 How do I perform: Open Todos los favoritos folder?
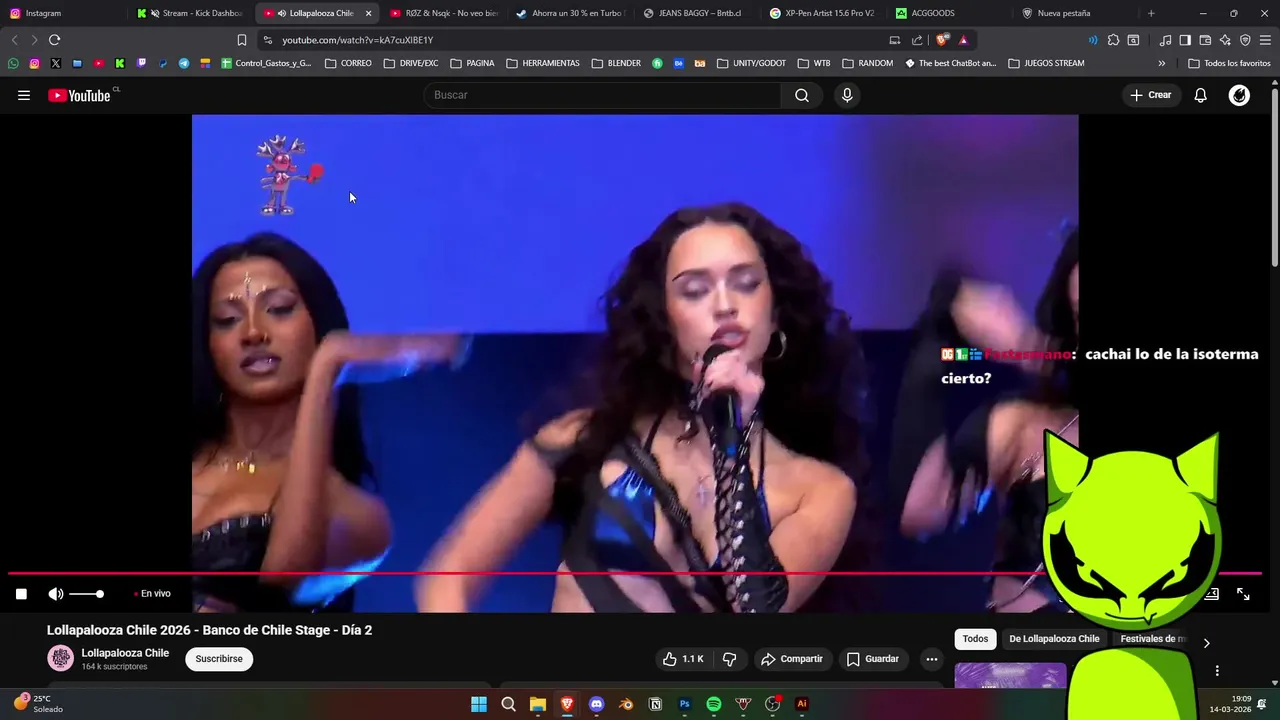point(1229,63)
